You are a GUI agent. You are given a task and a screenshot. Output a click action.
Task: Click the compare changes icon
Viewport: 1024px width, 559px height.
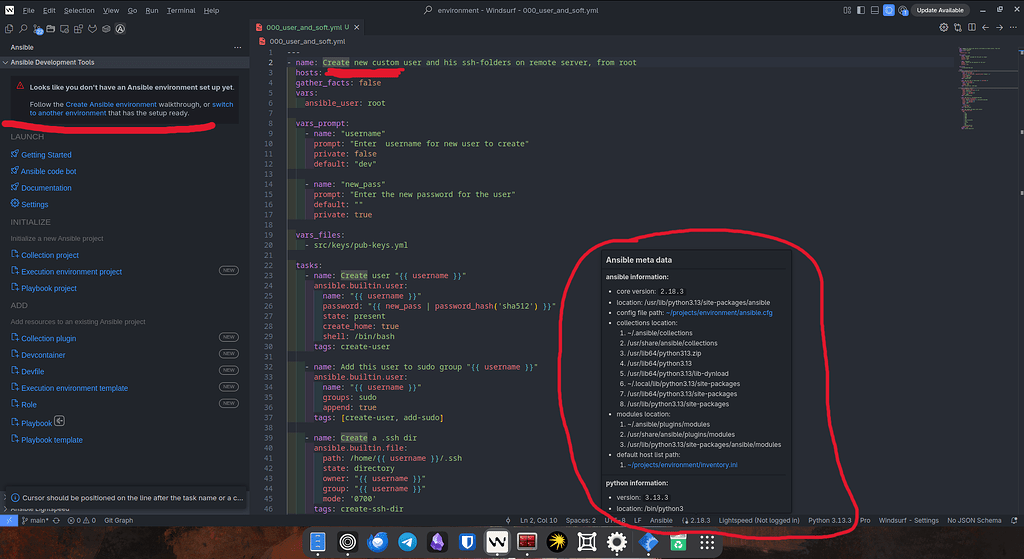click(957, 27)
